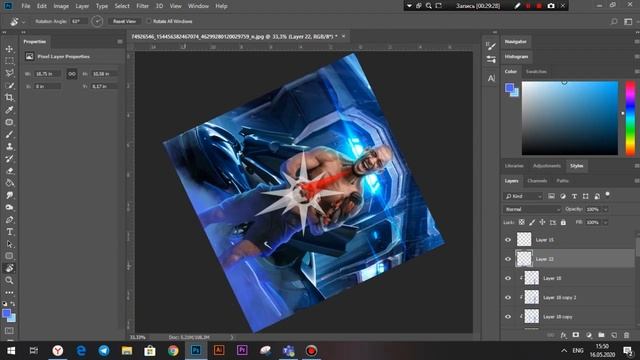Click the Search icon in options bar

pyautogui.click(x=614, y=22)
